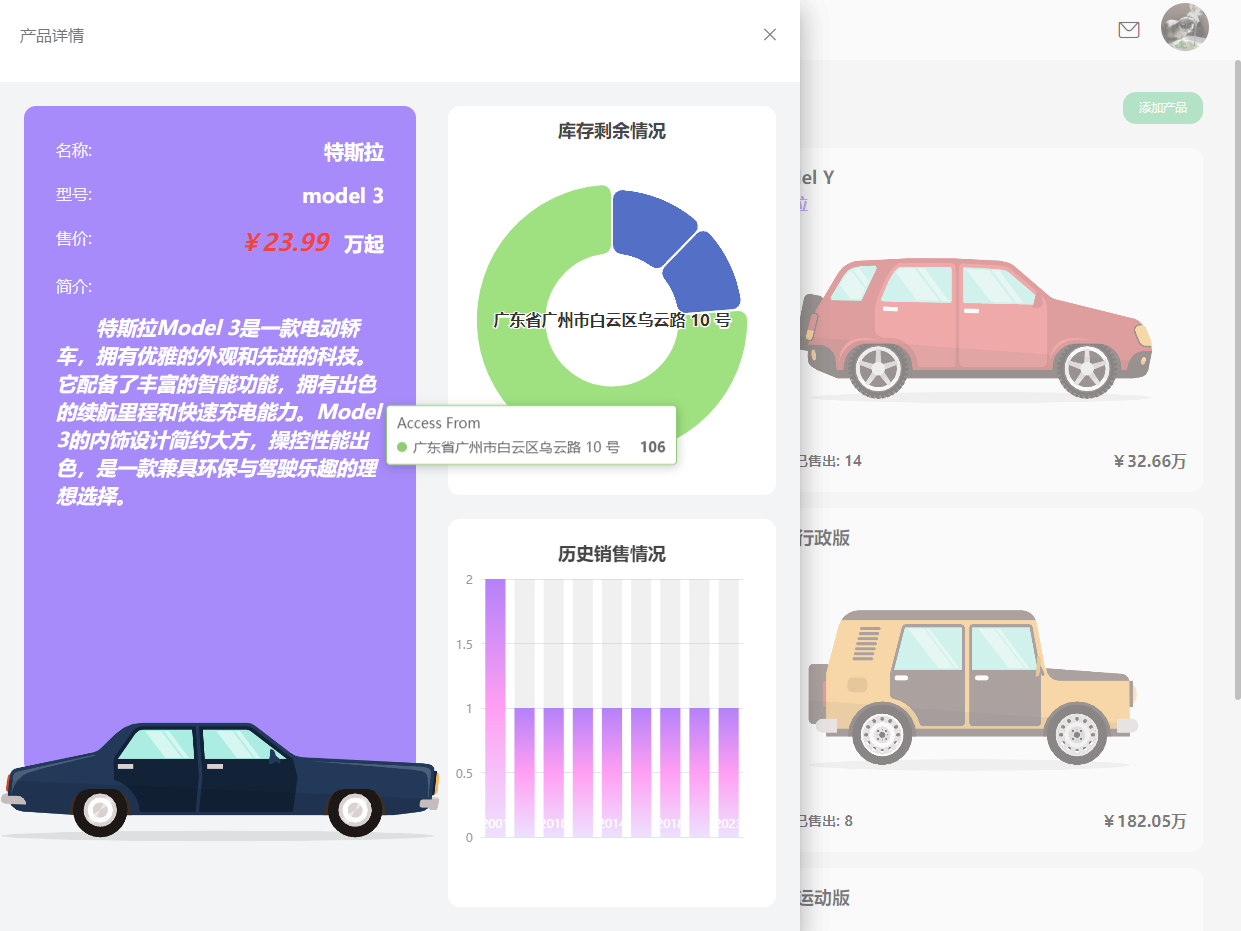Click the ¥32.66万 price on the red car card
The width and height of the screenshot is (1241, 931).
click(1150, 461)
